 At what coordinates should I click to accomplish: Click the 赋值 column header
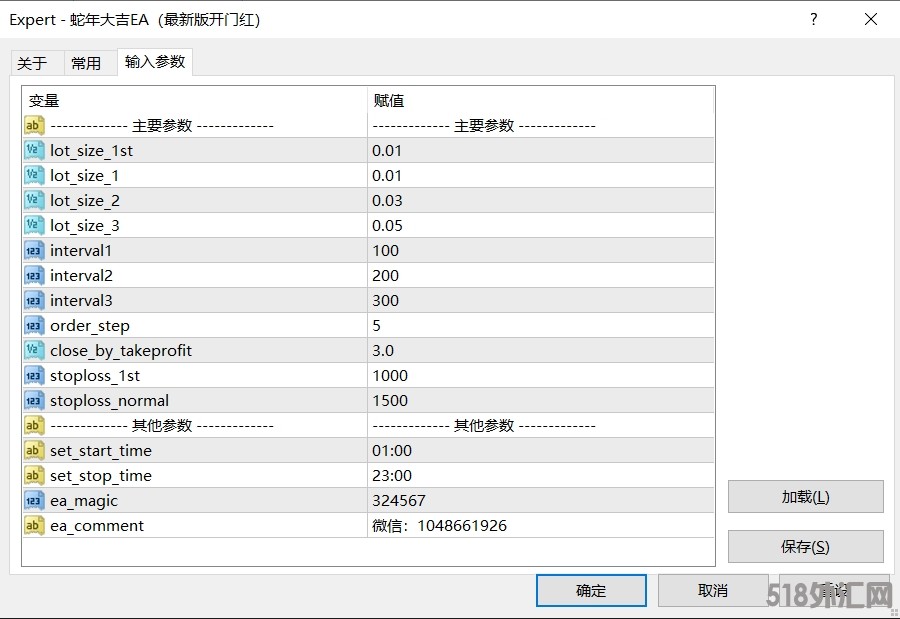[x=541, y=100]
